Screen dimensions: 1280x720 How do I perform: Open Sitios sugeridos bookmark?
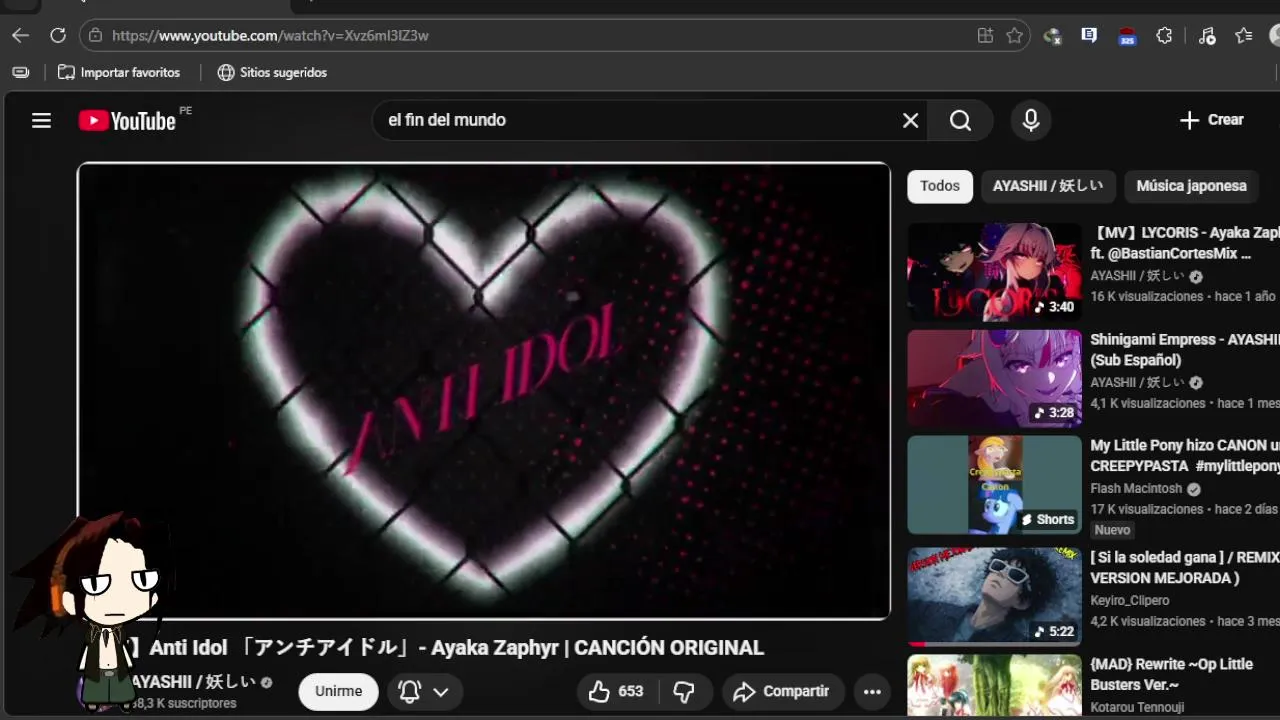point(272,72)
